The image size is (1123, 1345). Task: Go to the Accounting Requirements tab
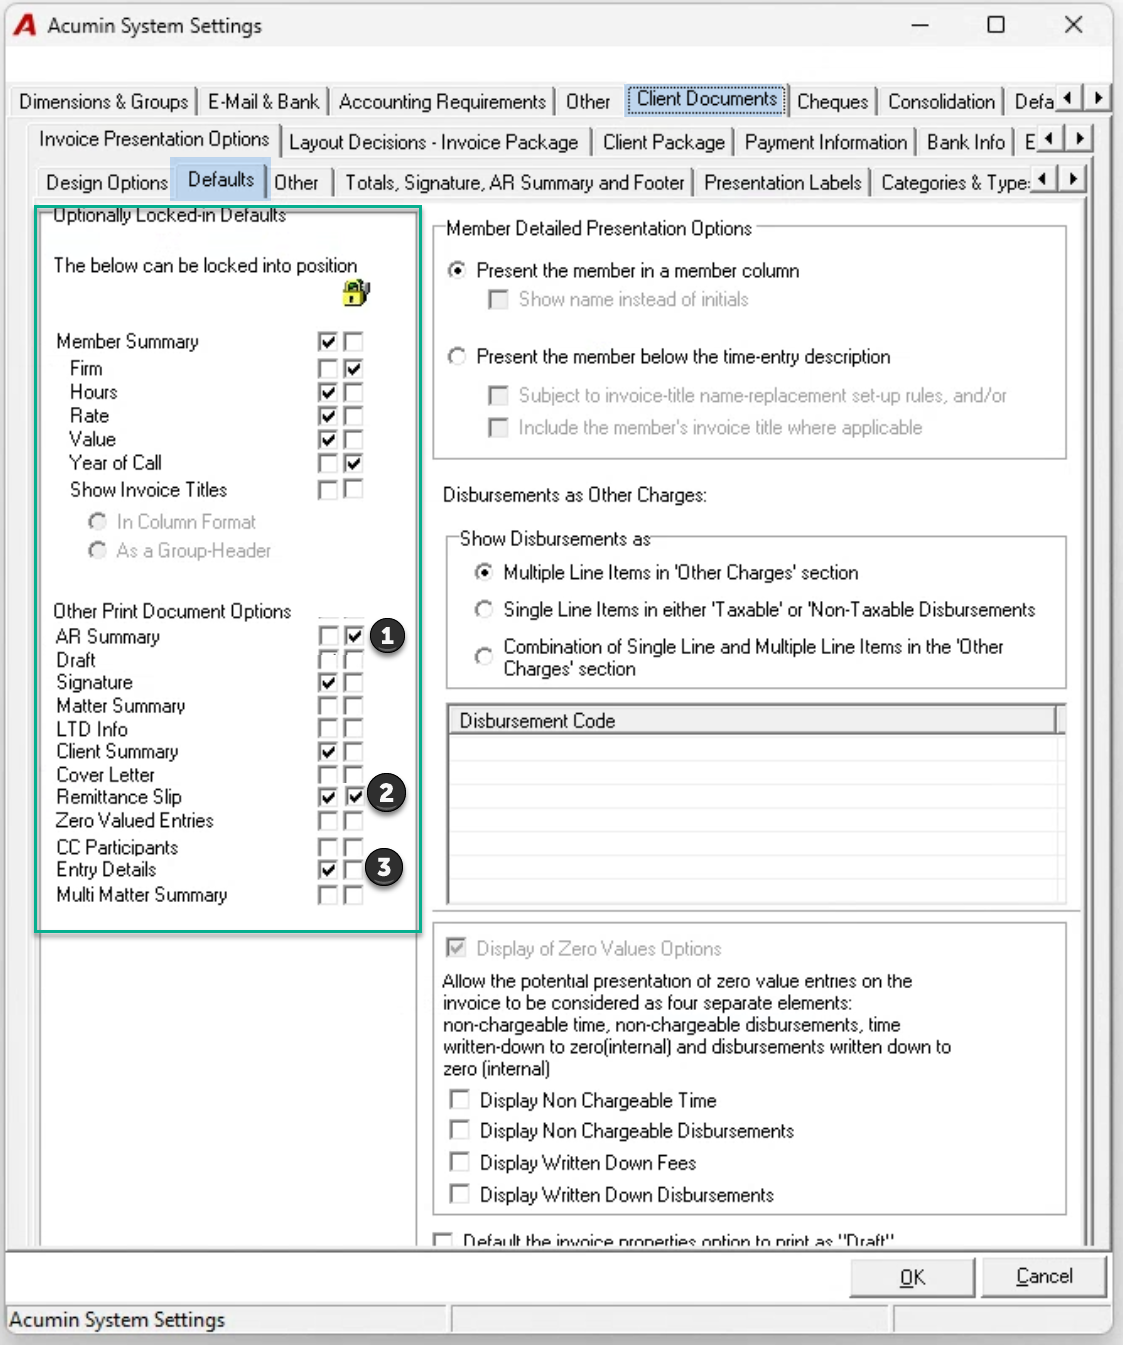click(442, 101)
